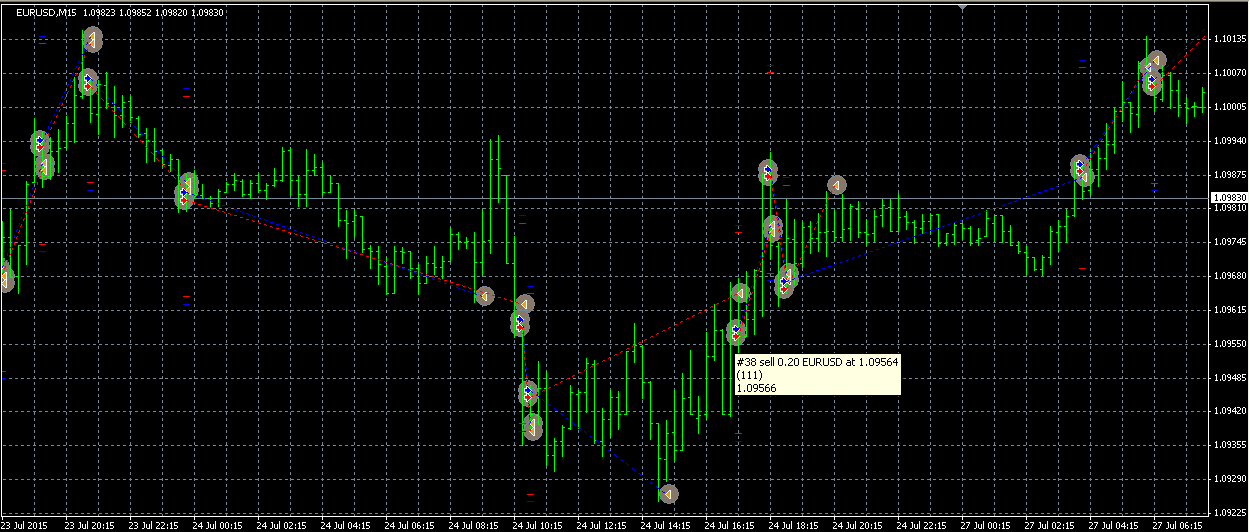This screenshot has height=532, width=1250.
Task: Click the 24 Jul 20:15 time label
Action: [x=858, y=525]
